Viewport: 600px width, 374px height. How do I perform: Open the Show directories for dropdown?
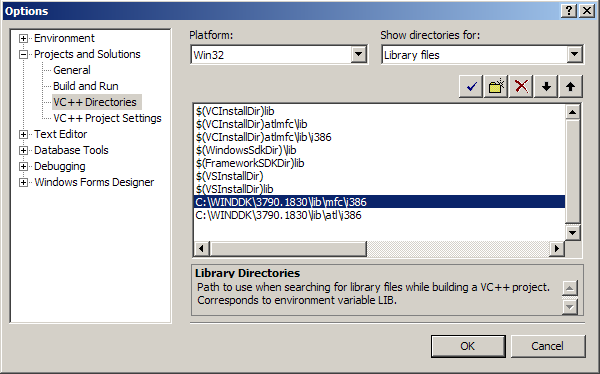click(574, 55)
